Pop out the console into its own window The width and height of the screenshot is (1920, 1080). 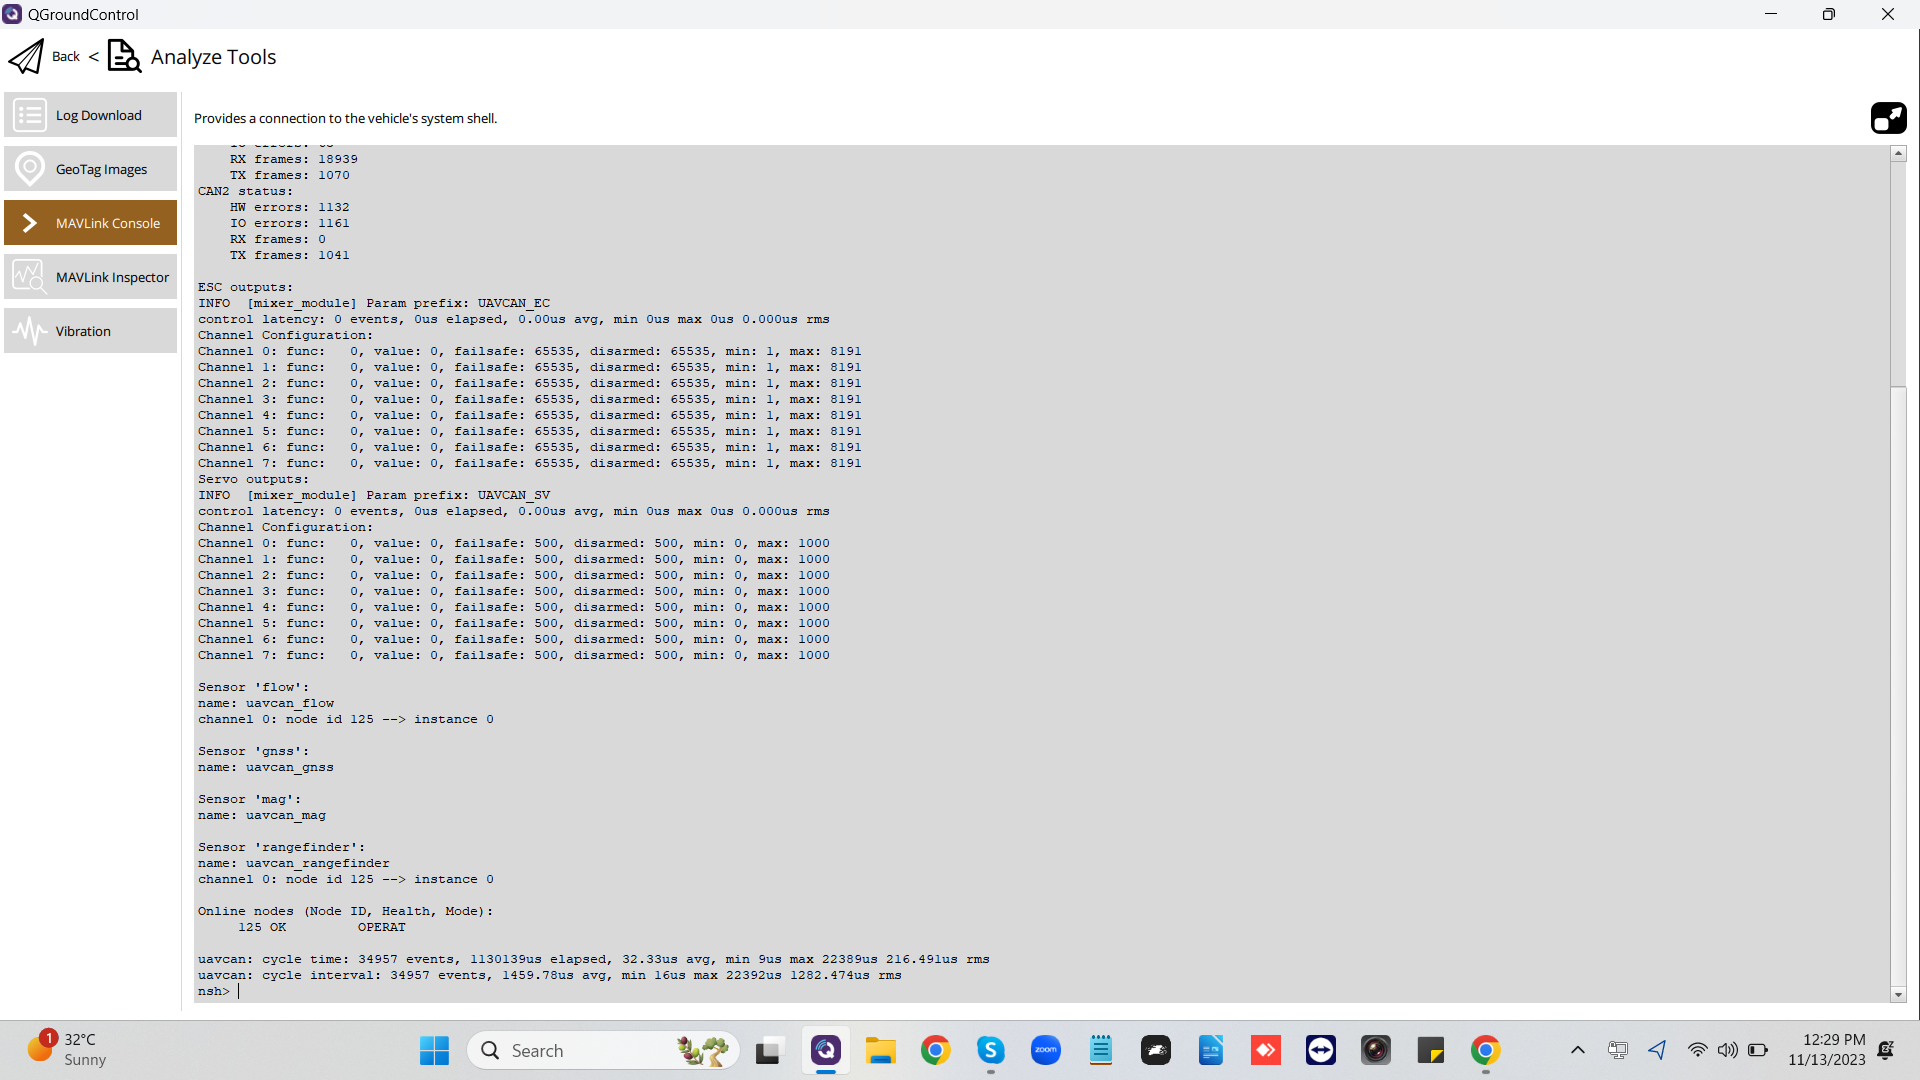click(1889, 117)
